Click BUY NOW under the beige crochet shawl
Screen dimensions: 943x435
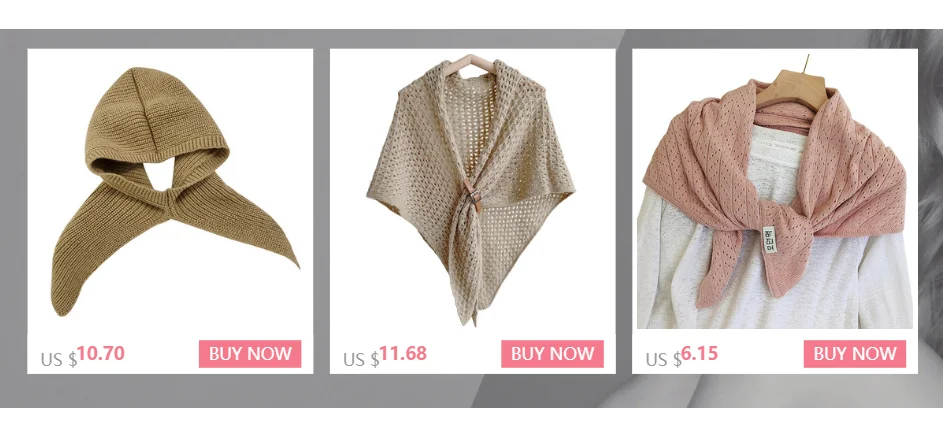(552, 354)
